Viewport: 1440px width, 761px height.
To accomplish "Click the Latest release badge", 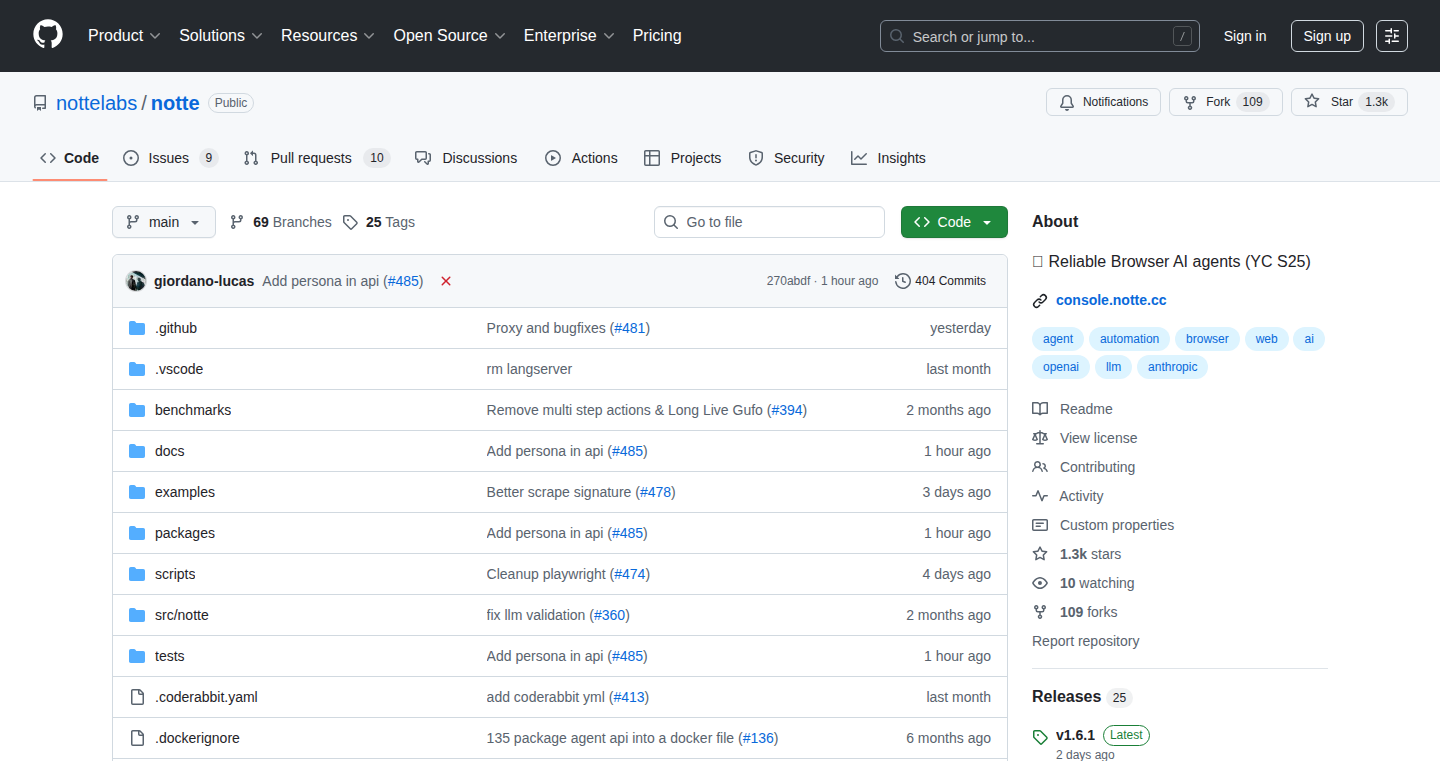I will (x=1126, y=735).
